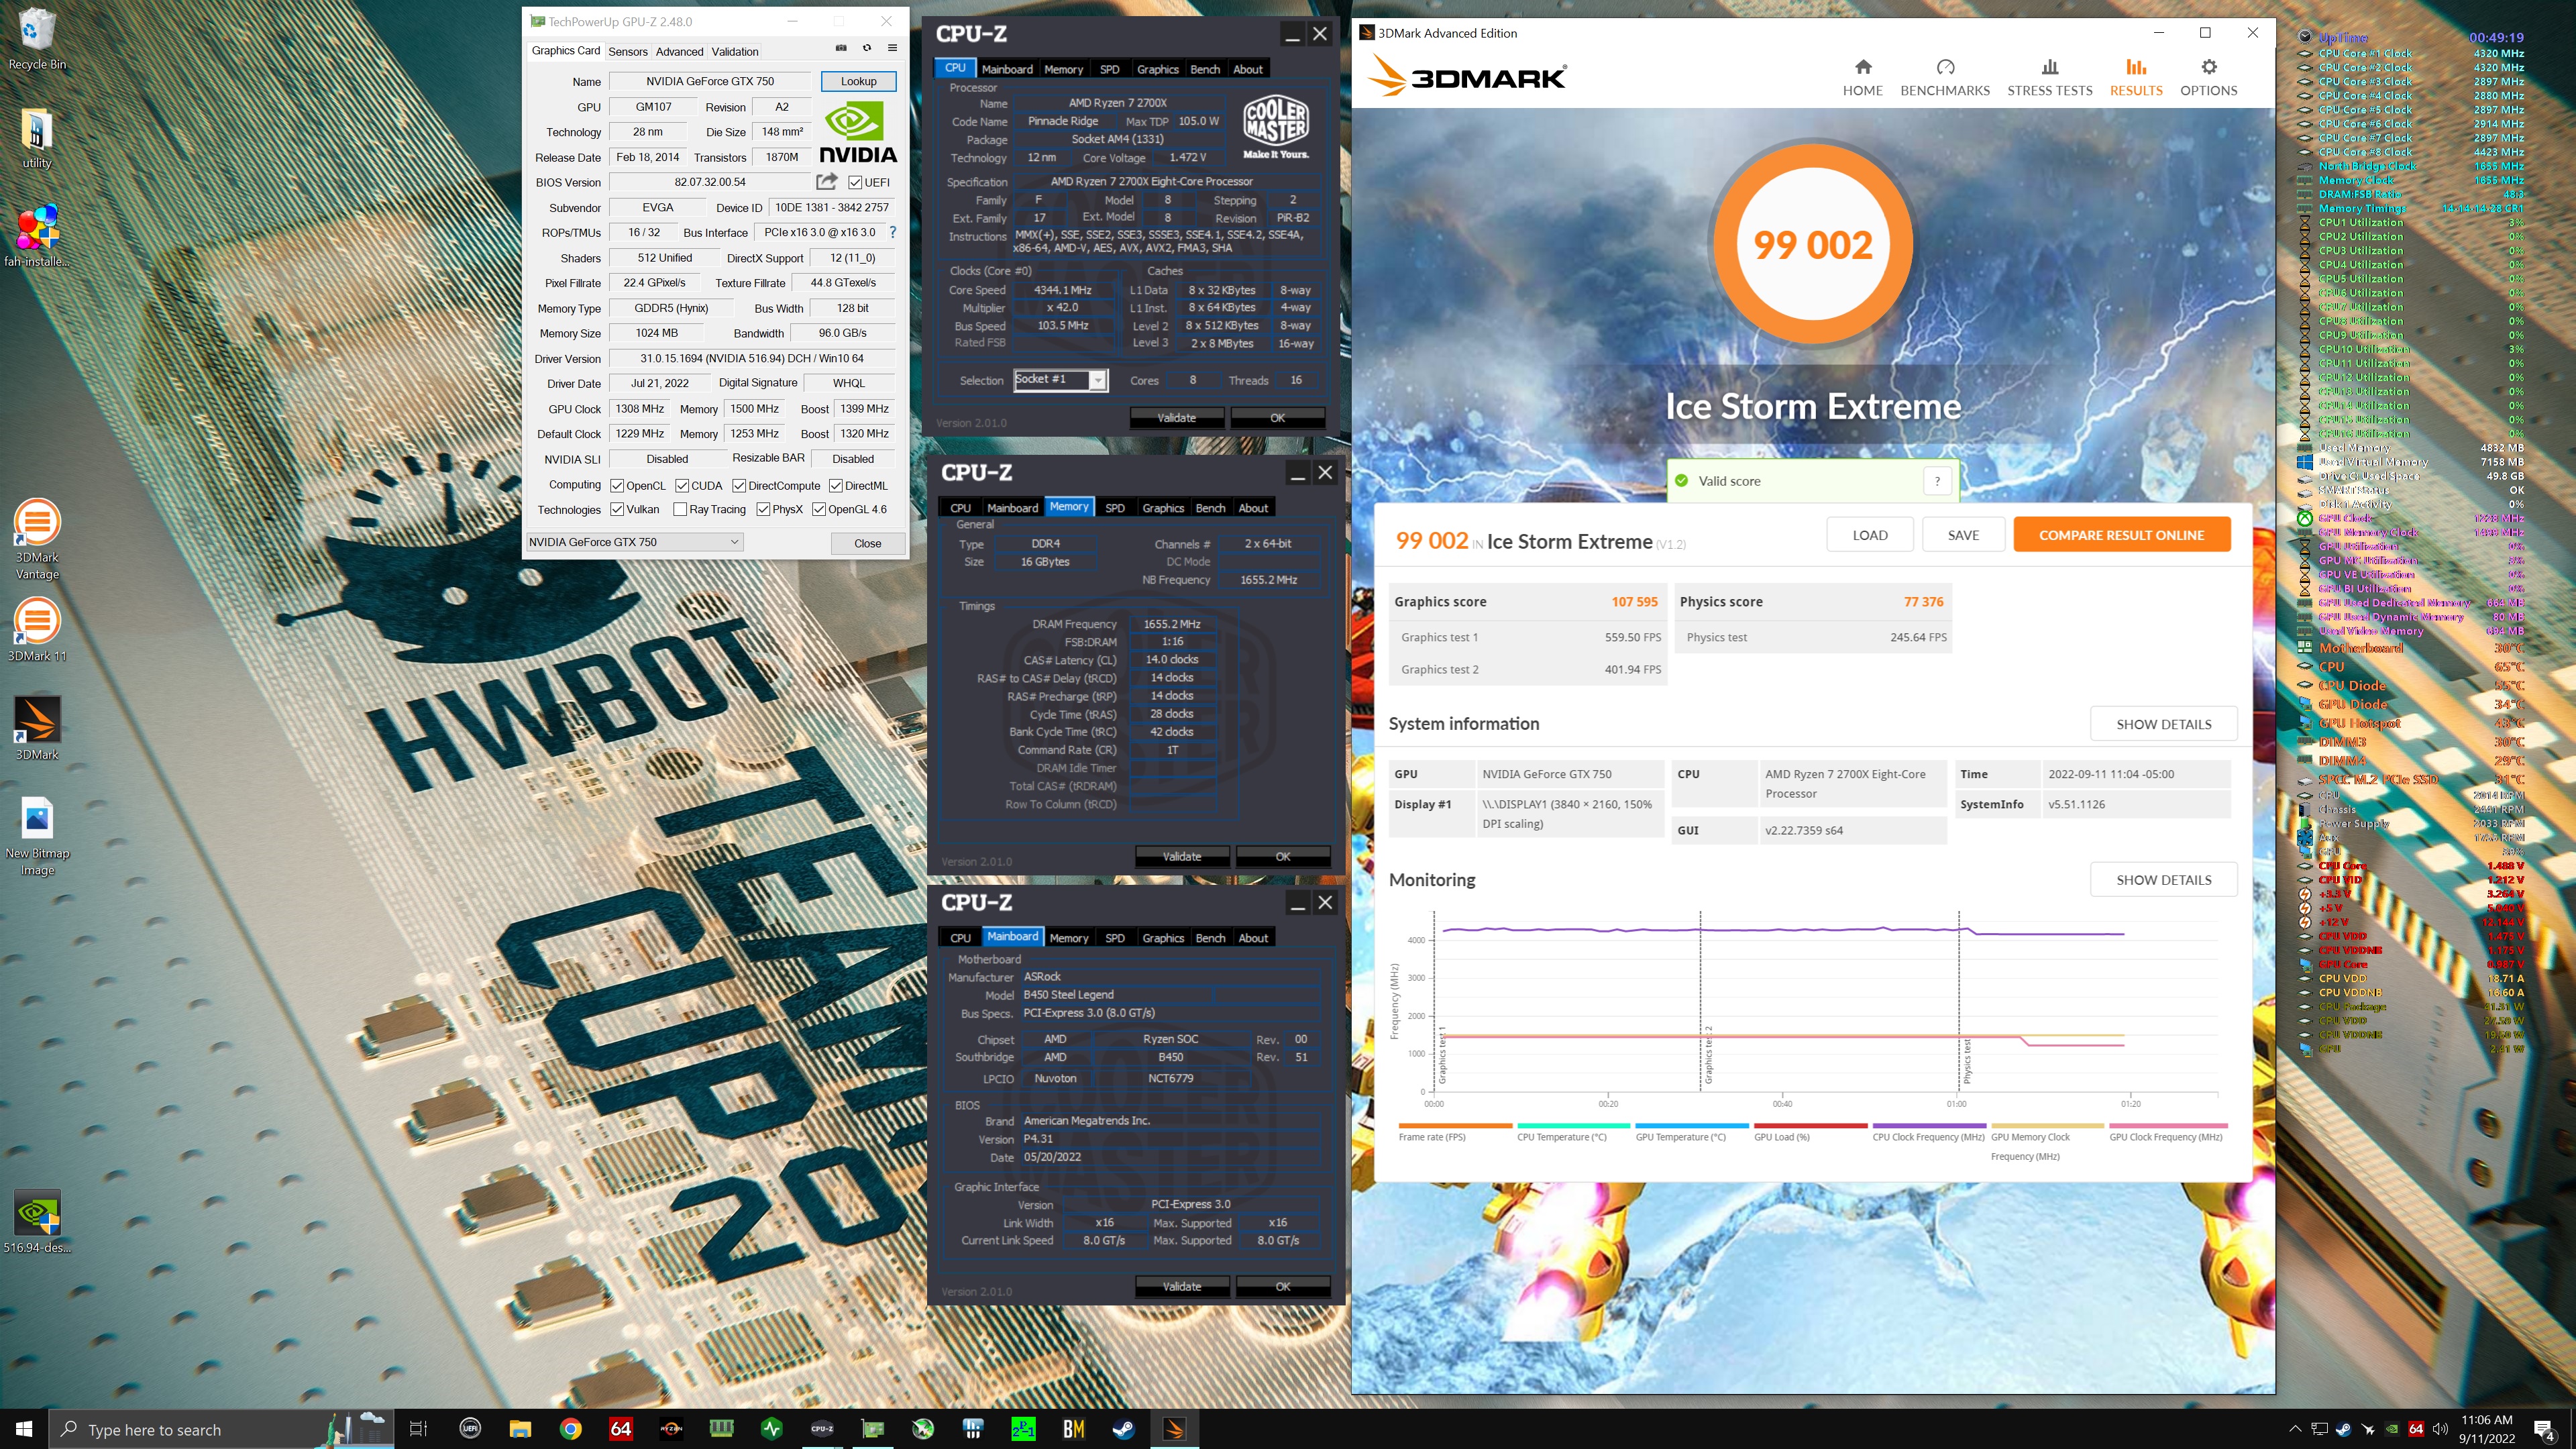This screenshot has height=1449, width=2576.
Task: Expand hidden system tray icons
Action: point(2295,1429)
